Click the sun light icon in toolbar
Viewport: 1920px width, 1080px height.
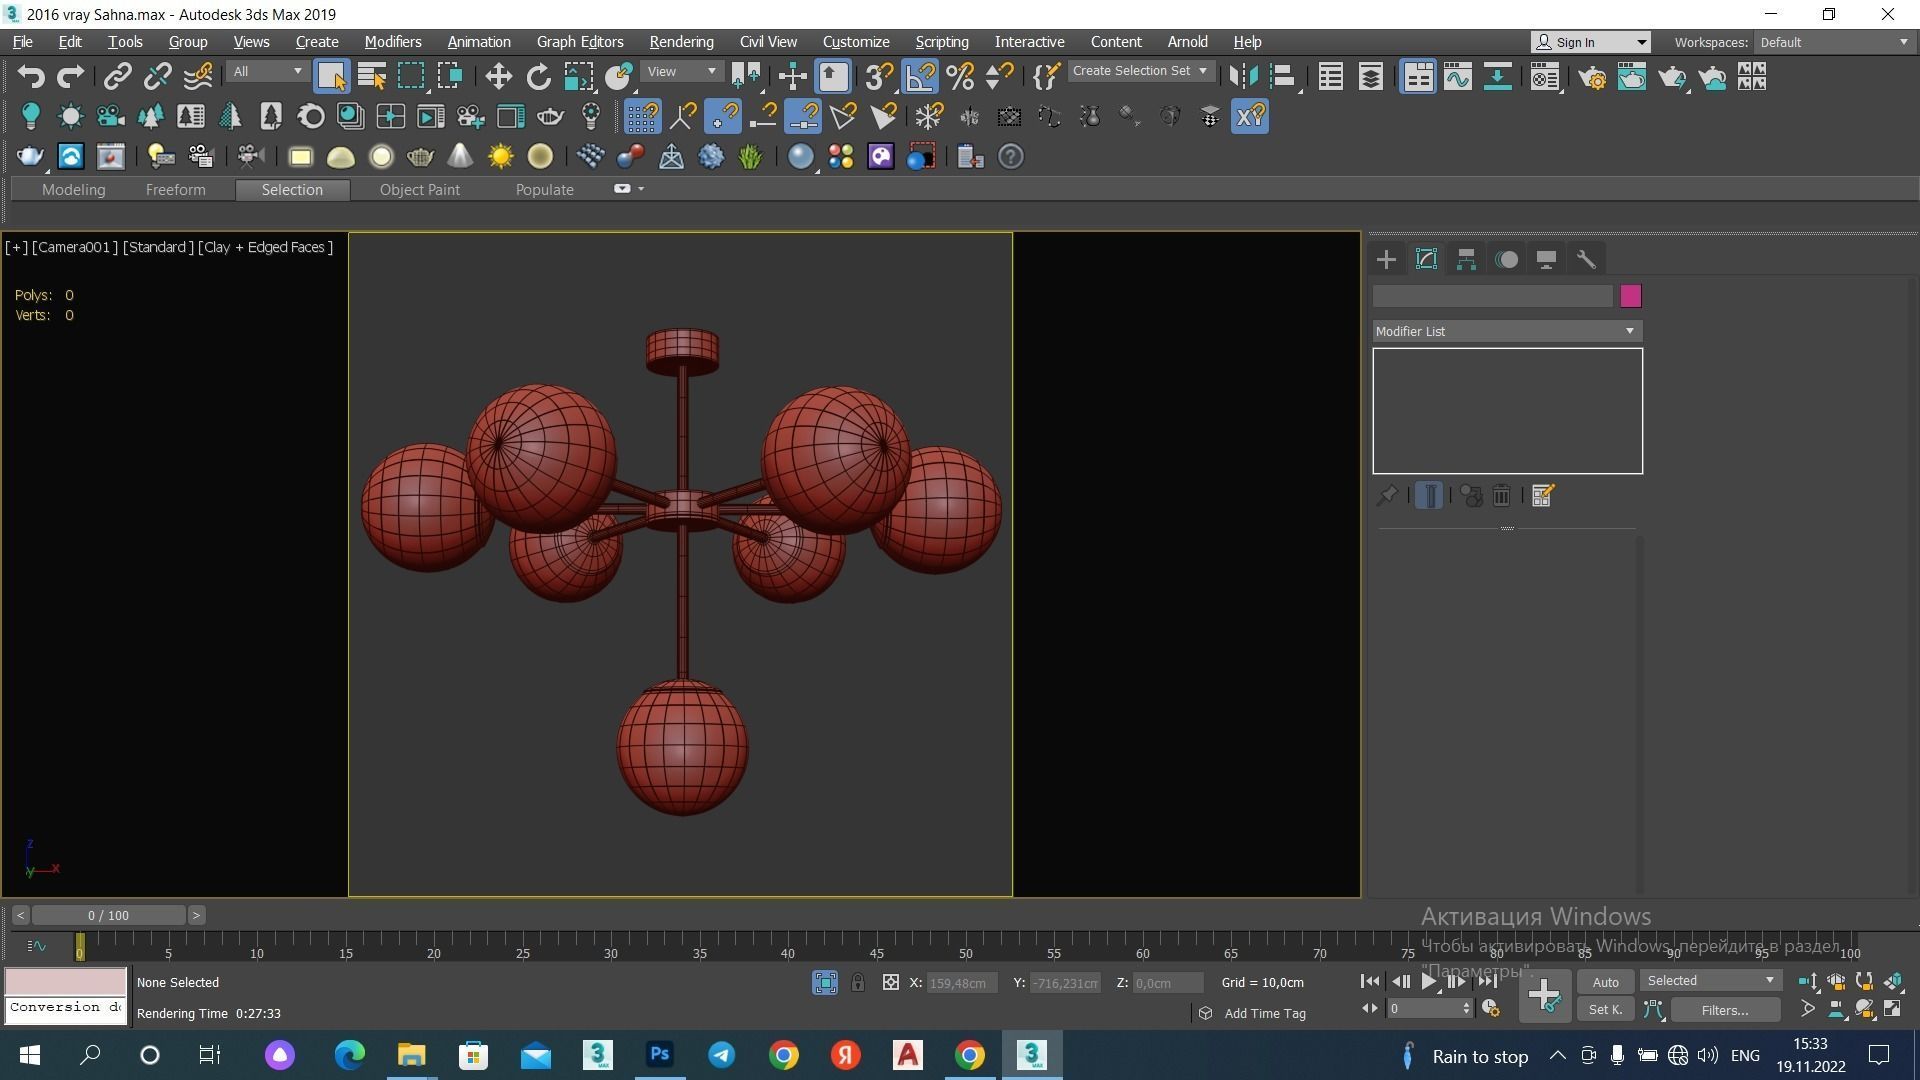click(500, 157)
